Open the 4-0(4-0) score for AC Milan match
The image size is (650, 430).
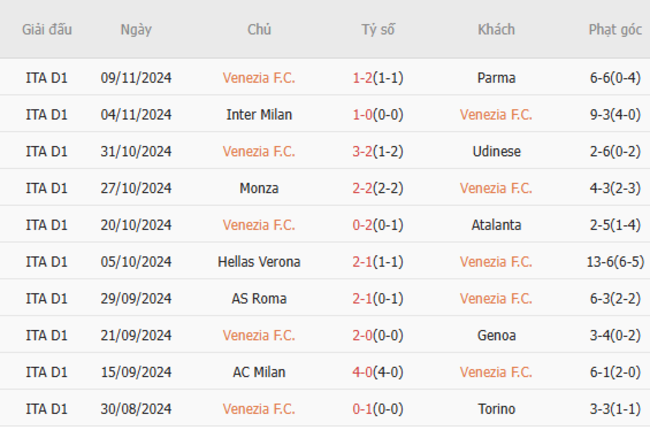(378, 372)
